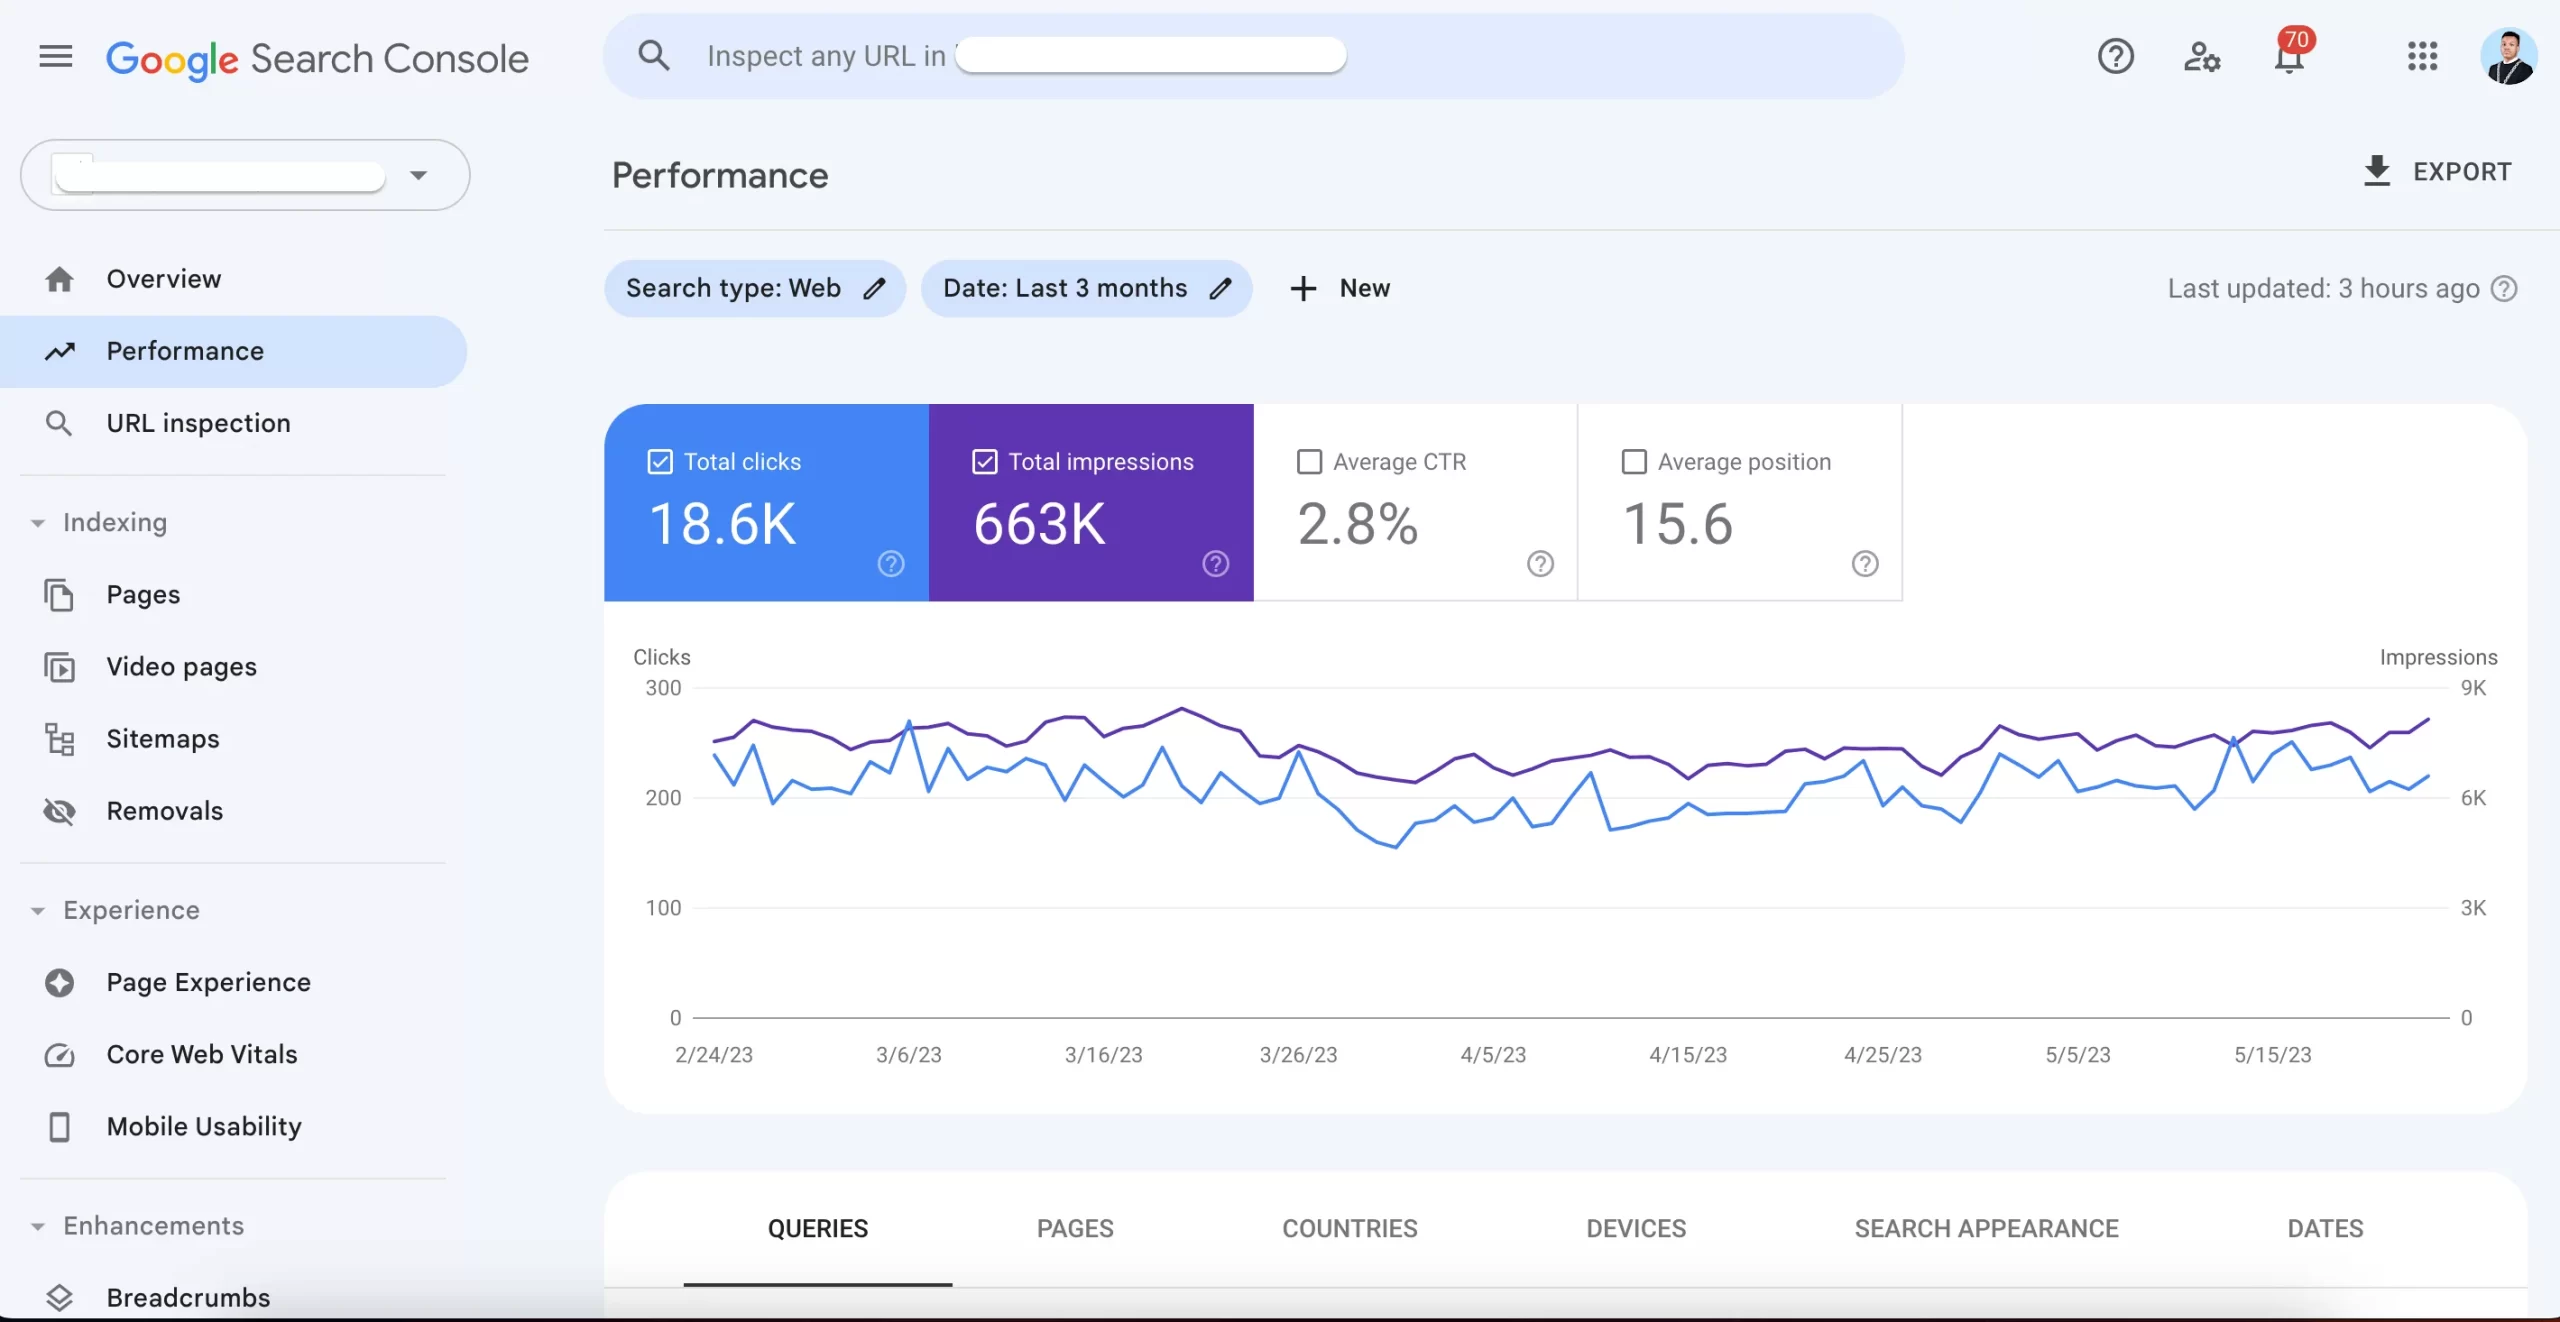Open the Core Web Vitals report
The height and width of the screenshot is (1322, 2560).
coord(202,1054)
